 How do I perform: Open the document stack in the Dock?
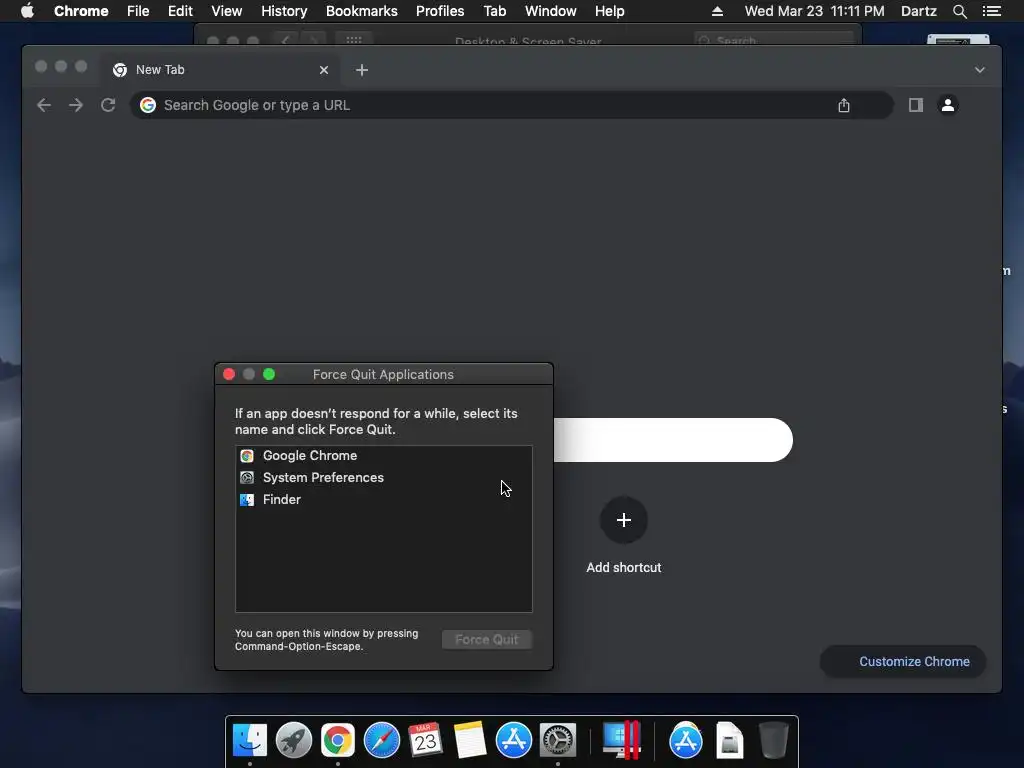pos(729,740)
